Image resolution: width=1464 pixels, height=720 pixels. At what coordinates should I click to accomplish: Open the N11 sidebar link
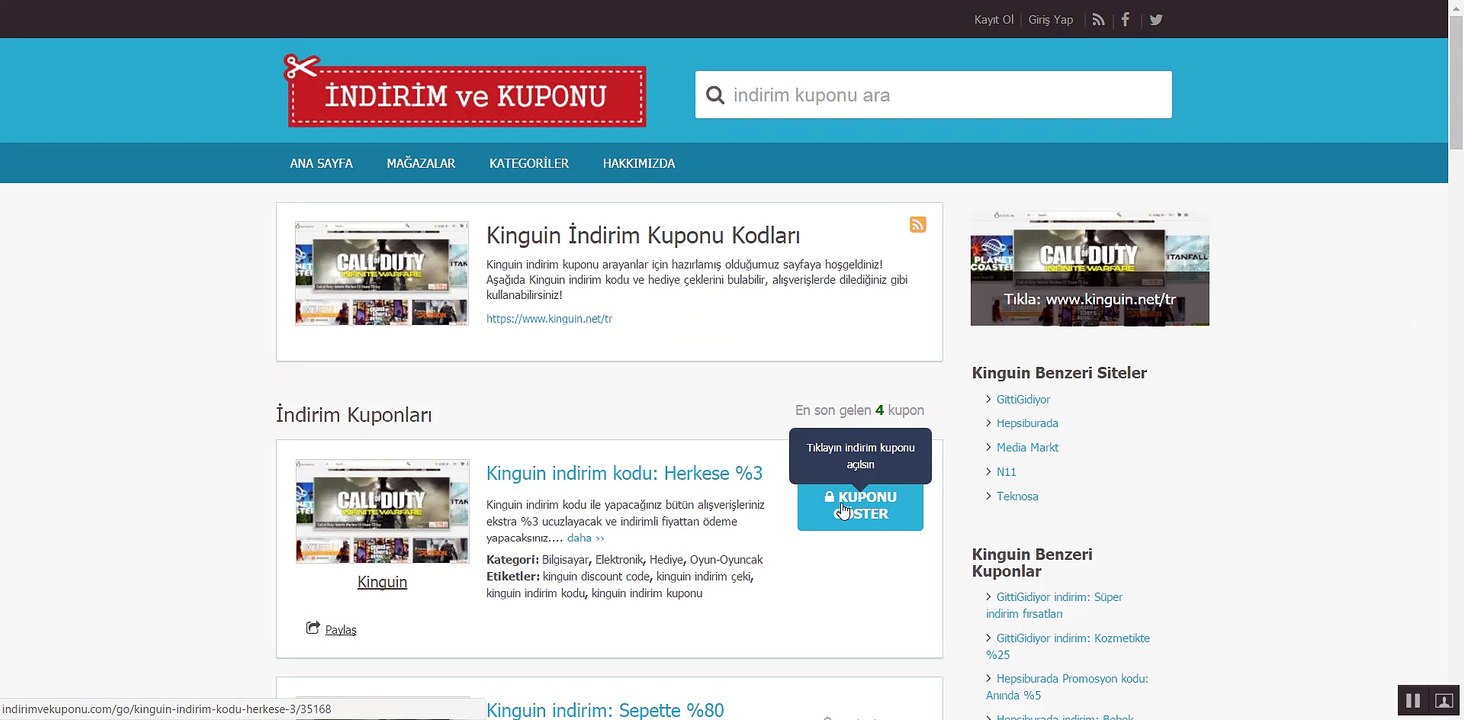coord(1006,472)
